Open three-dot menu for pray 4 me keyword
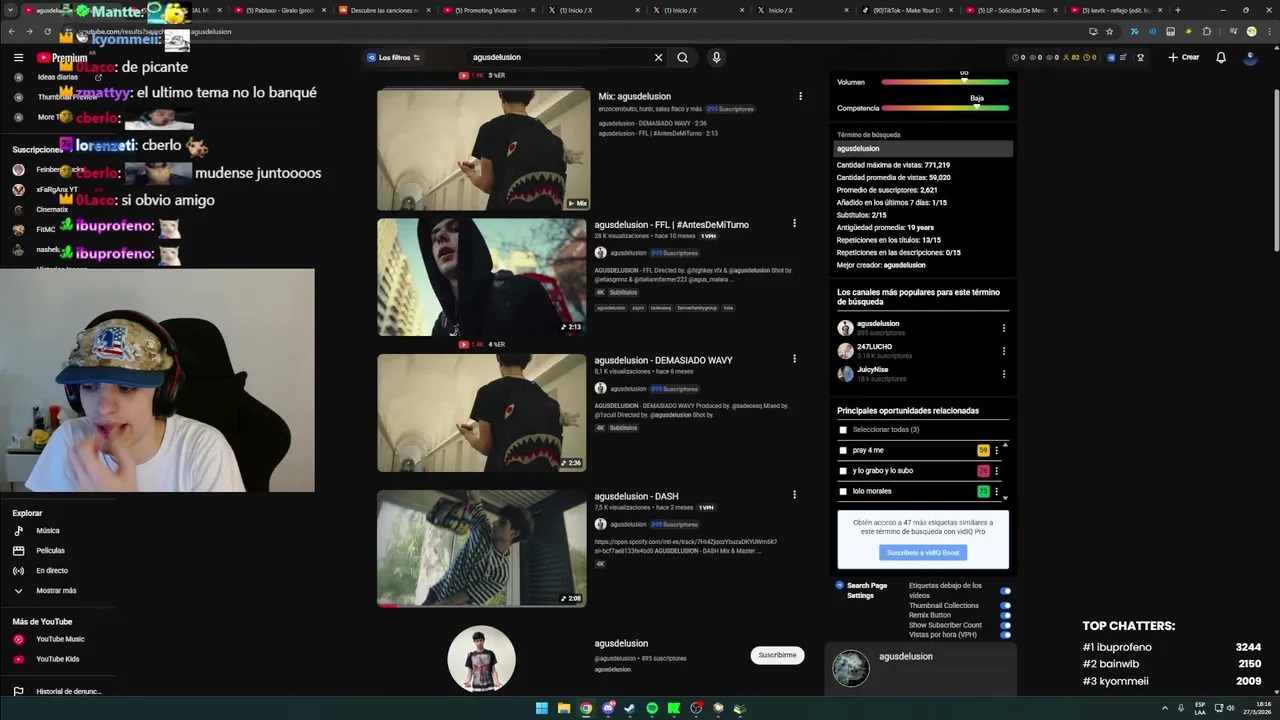 (x=996, y=451)
